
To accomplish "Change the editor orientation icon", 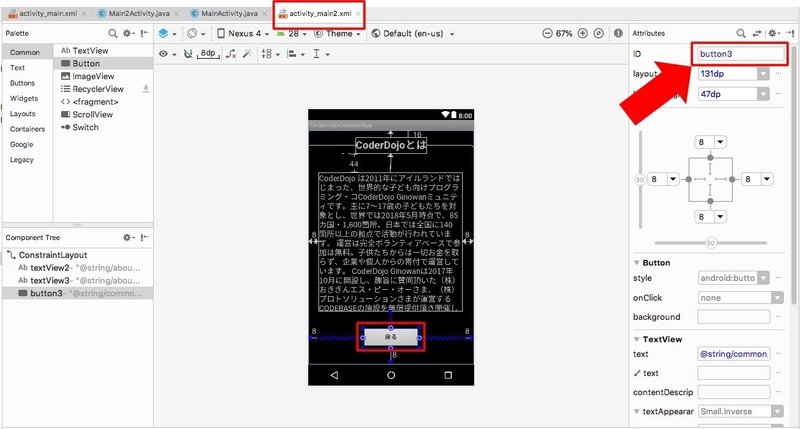I will [196, 34].
